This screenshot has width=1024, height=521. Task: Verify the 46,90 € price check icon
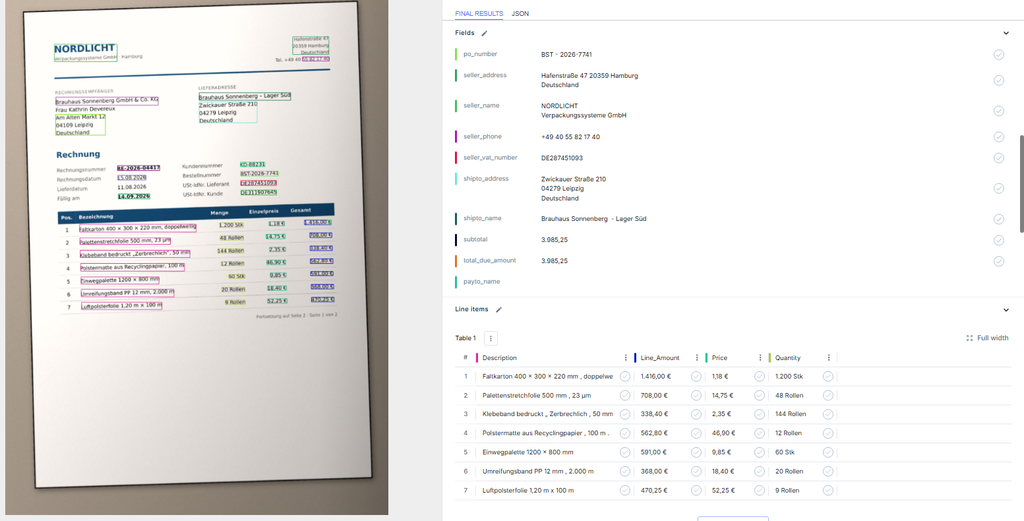pyautogui.click(x=760, y=433)
